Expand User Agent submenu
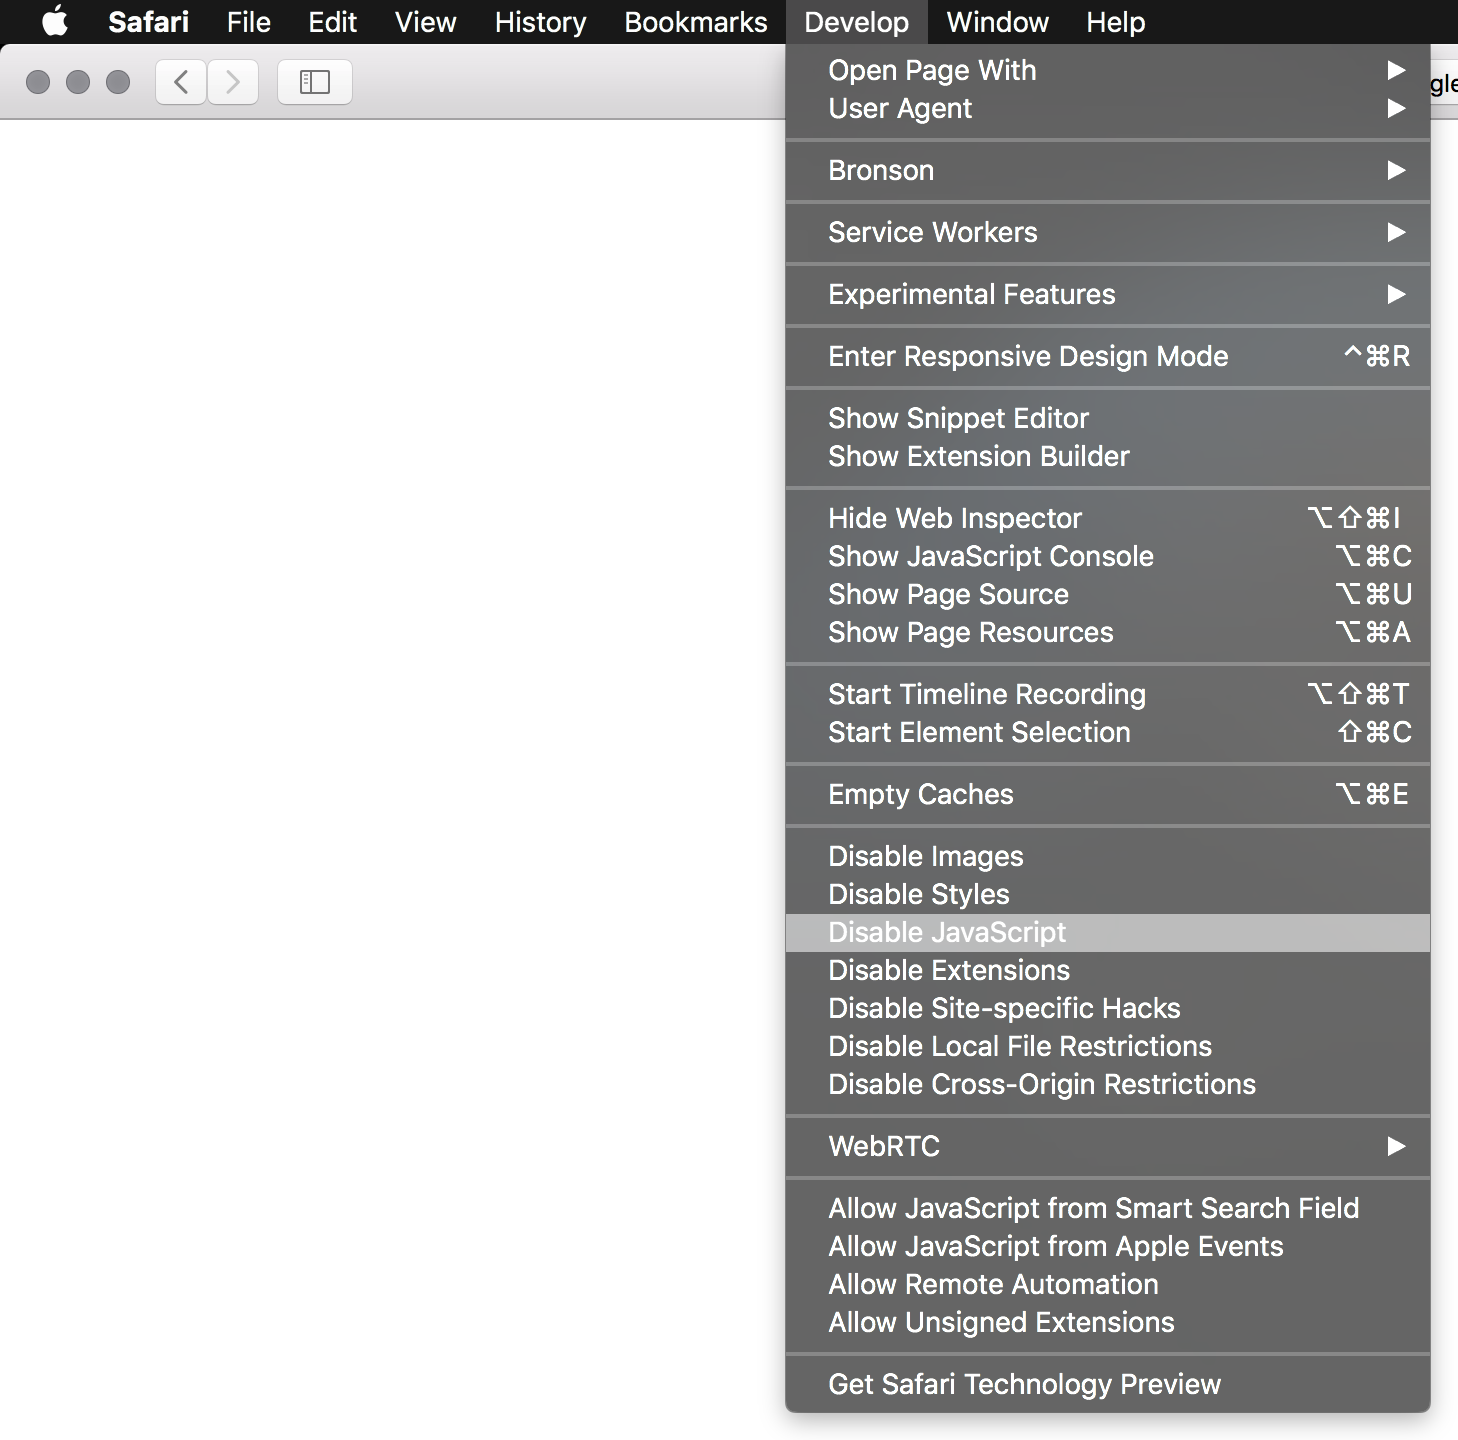Screen dimensions: 1458x1440 1108,108
